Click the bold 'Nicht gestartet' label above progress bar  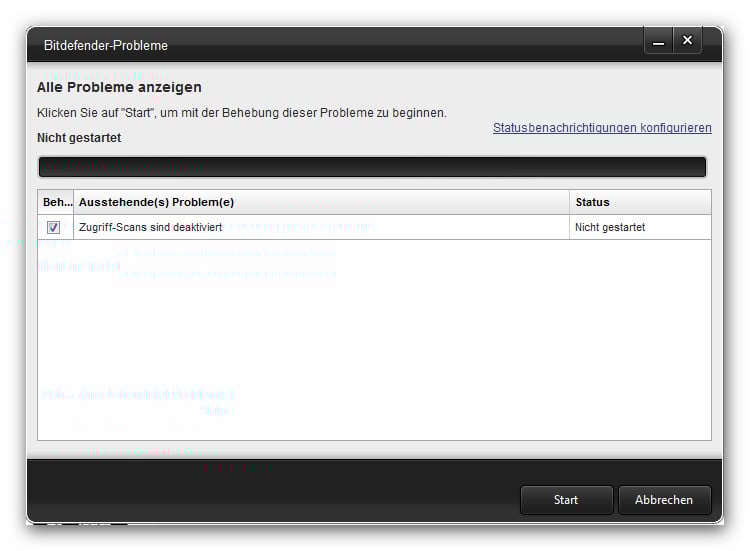(x=79, y=138)
